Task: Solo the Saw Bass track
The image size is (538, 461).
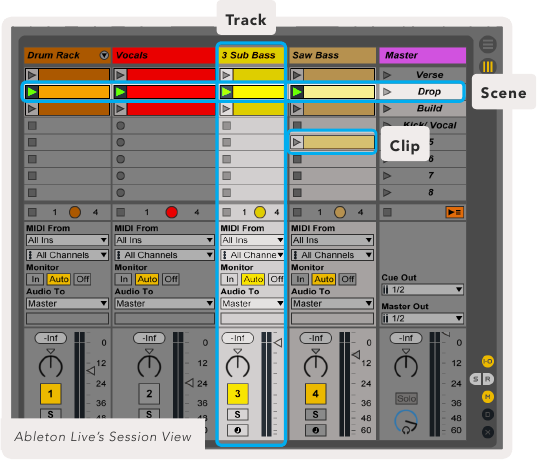Action: tap(315, 414)
